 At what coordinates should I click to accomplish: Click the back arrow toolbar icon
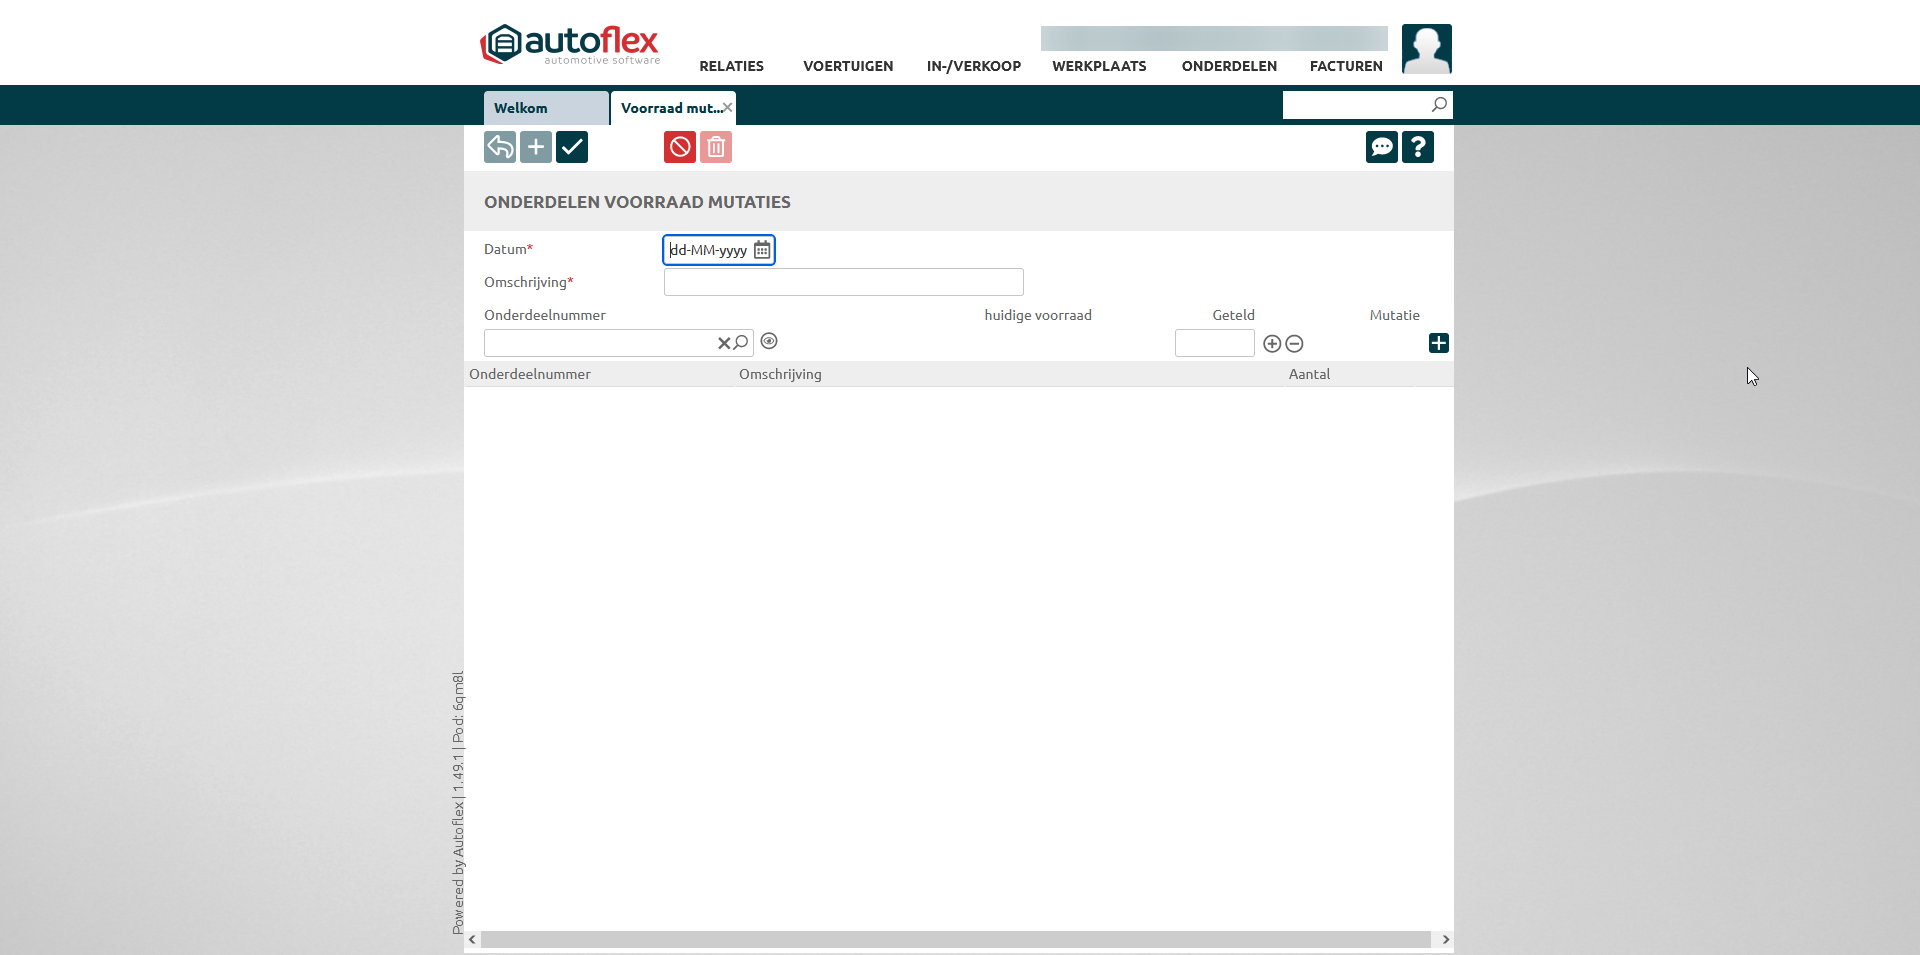click(500, 147)
